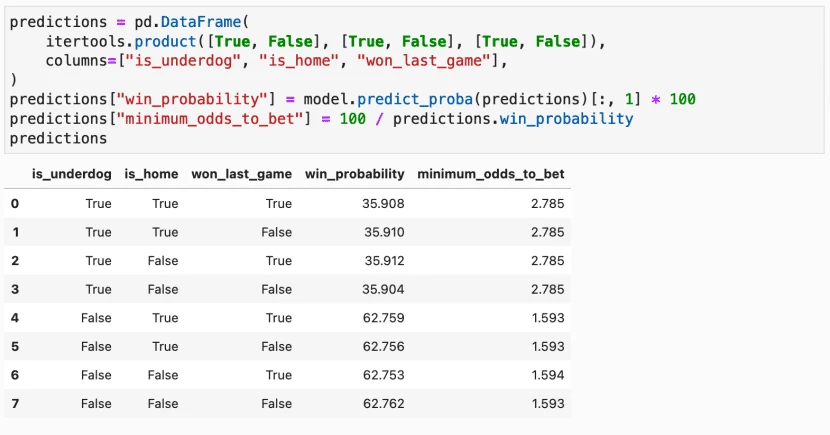Click the final predictions line in cell
The width and height of the screenshot is (830, 435).
point(58,139)
